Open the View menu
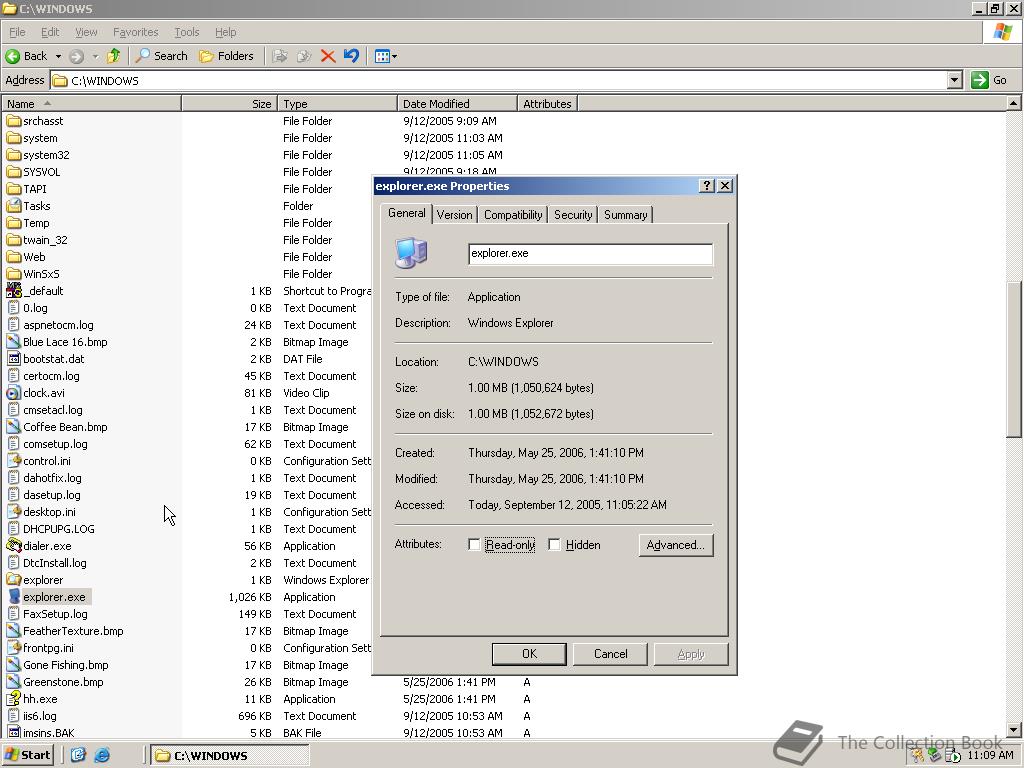The height and width of the screenshot is (768, 1024). [86, 32]
